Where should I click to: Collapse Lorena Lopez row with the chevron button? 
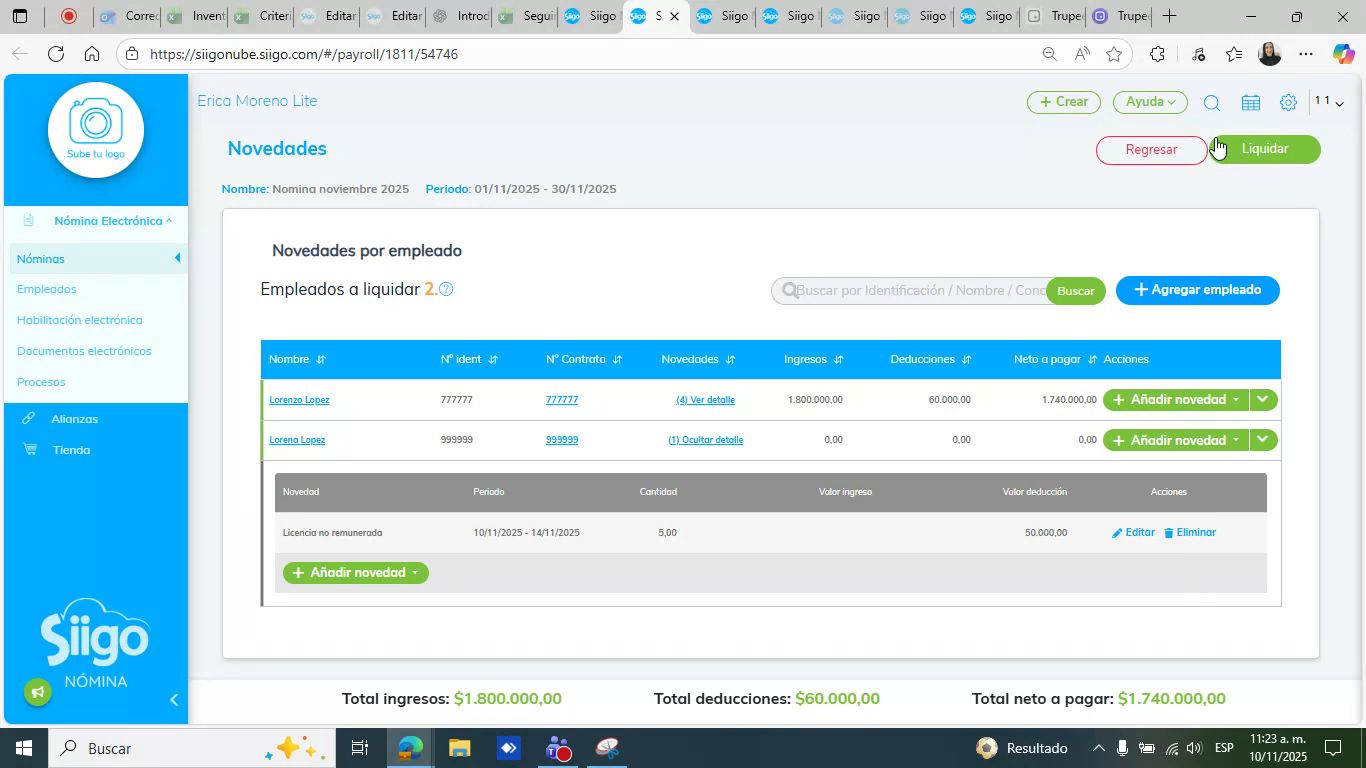pyautogui.click(x=1263, y=440)
